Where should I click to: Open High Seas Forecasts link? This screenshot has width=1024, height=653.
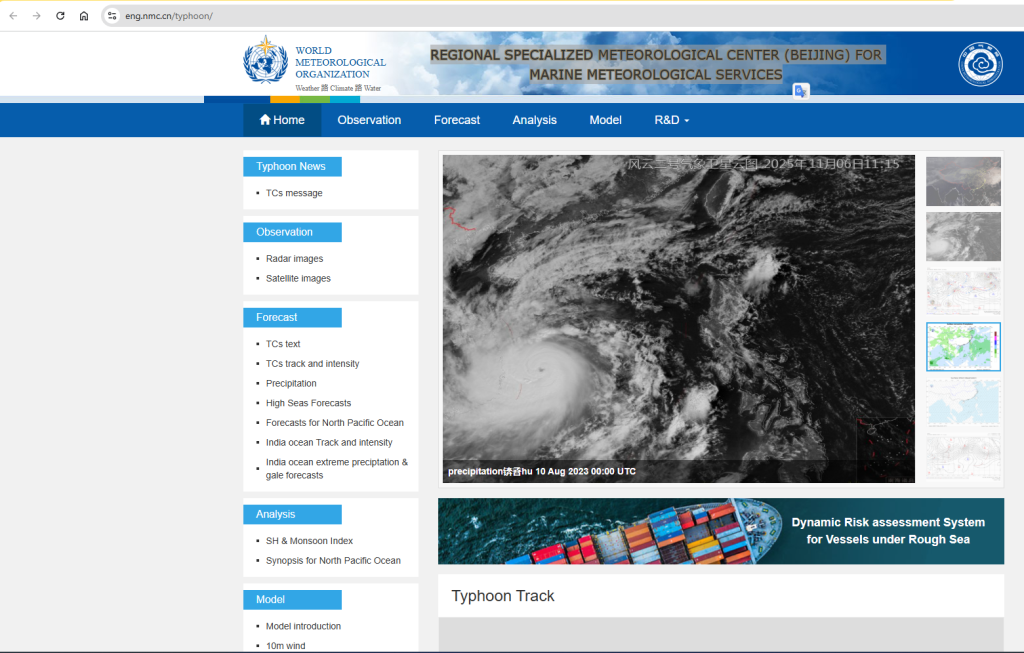click(x=308, y=403)
